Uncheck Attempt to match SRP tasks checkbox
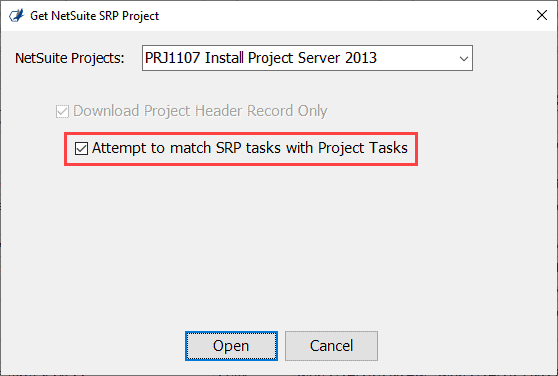Screen dimensions: 558x376 click(81, 148)
